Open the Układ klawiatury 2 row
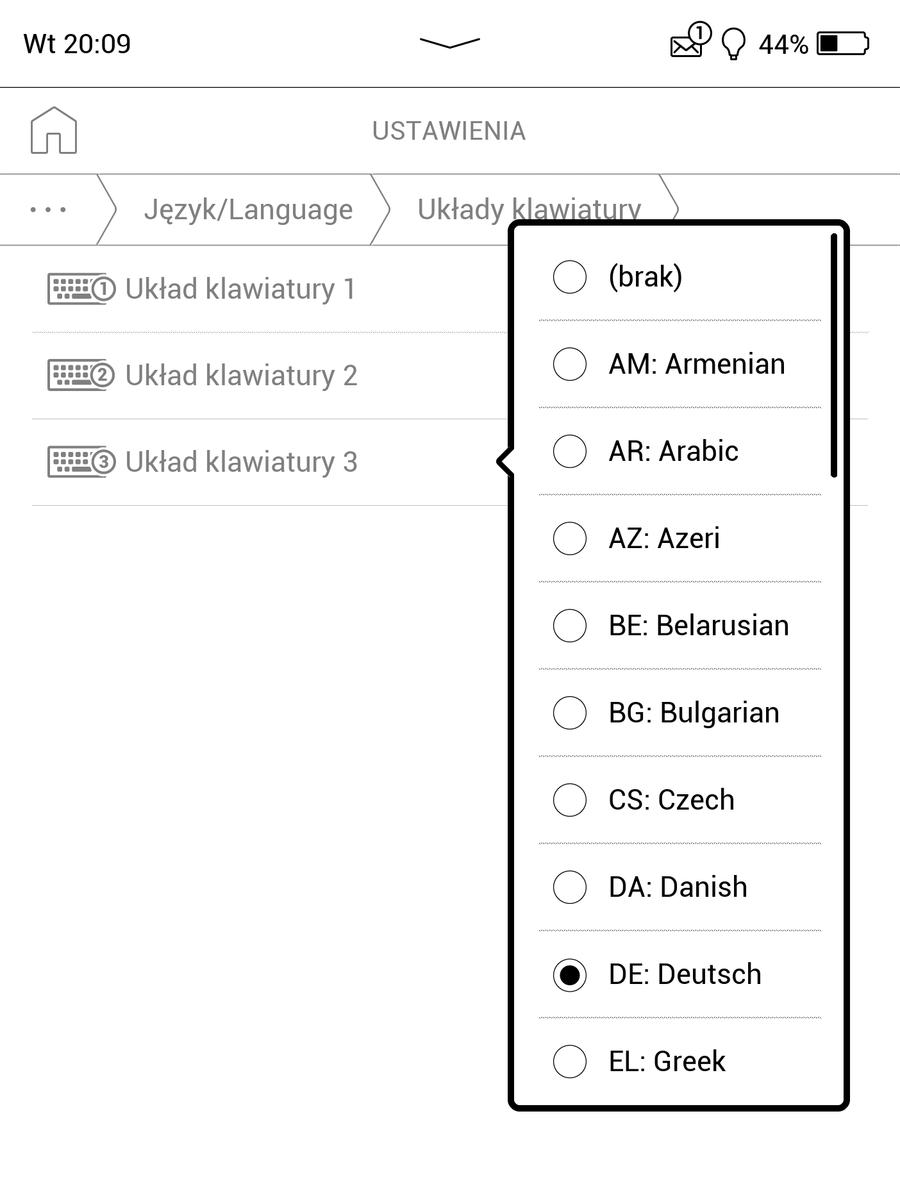Viewport: 900px width, 1200px height. coord(270,376)
